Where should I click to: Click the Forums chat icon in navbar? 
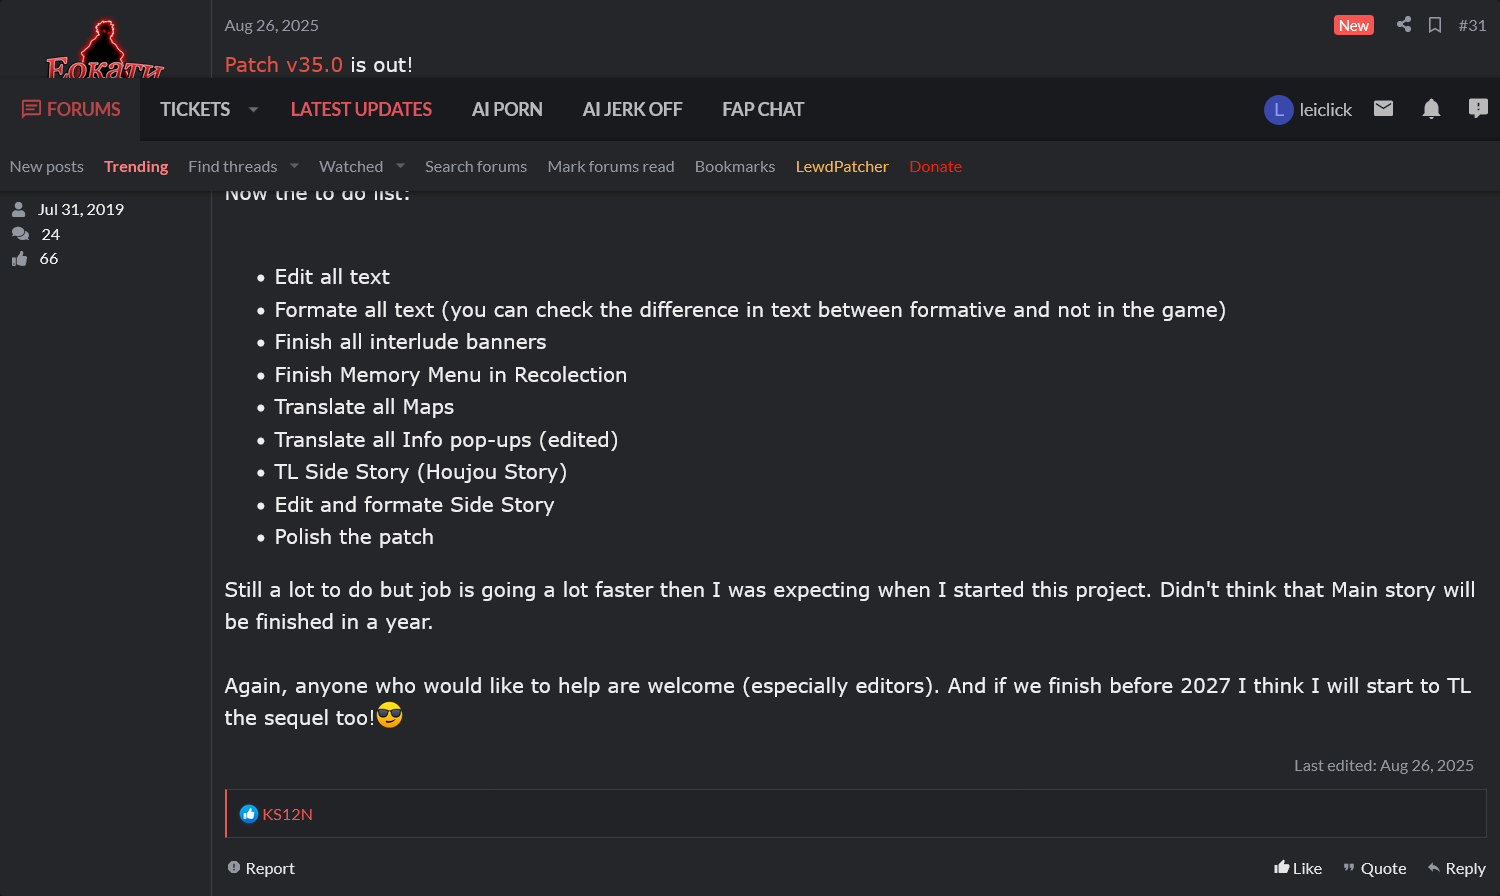tap(31, 109)
